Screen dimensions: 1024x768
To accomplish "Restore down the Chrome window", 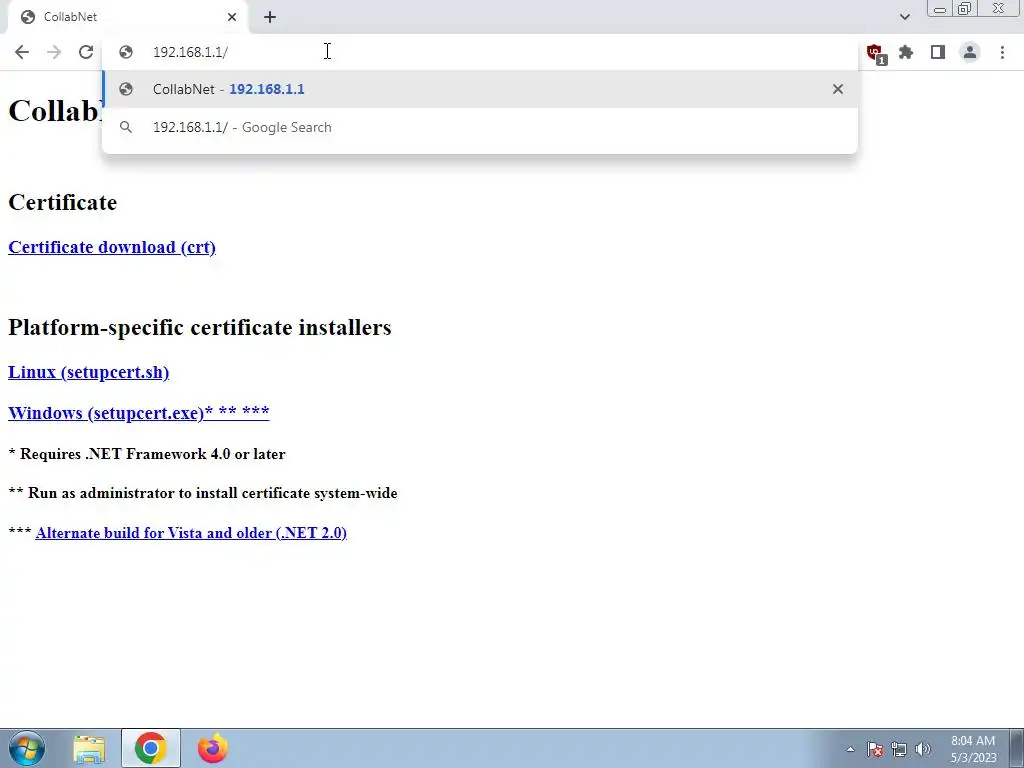I will tap(964, 9).
